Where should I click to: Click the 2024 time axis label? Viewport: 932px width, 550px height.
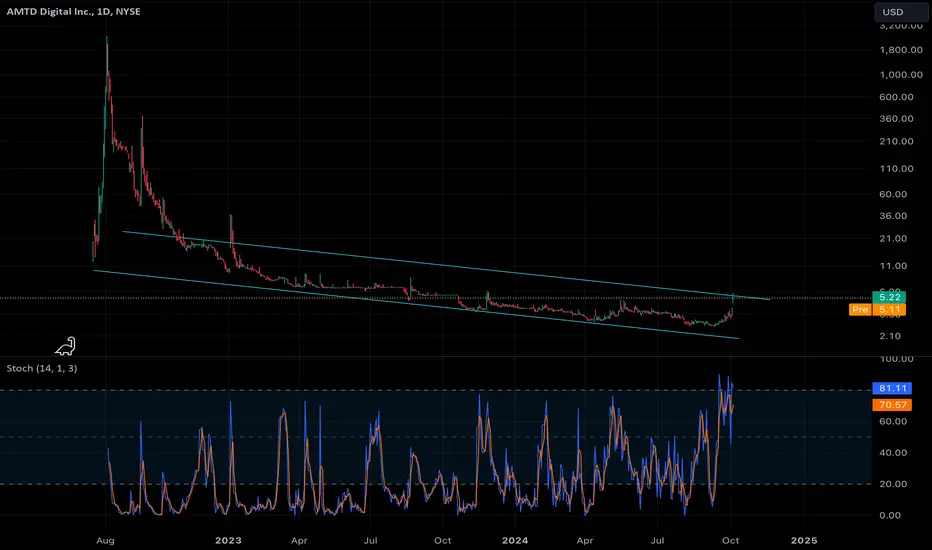[515, 540]
